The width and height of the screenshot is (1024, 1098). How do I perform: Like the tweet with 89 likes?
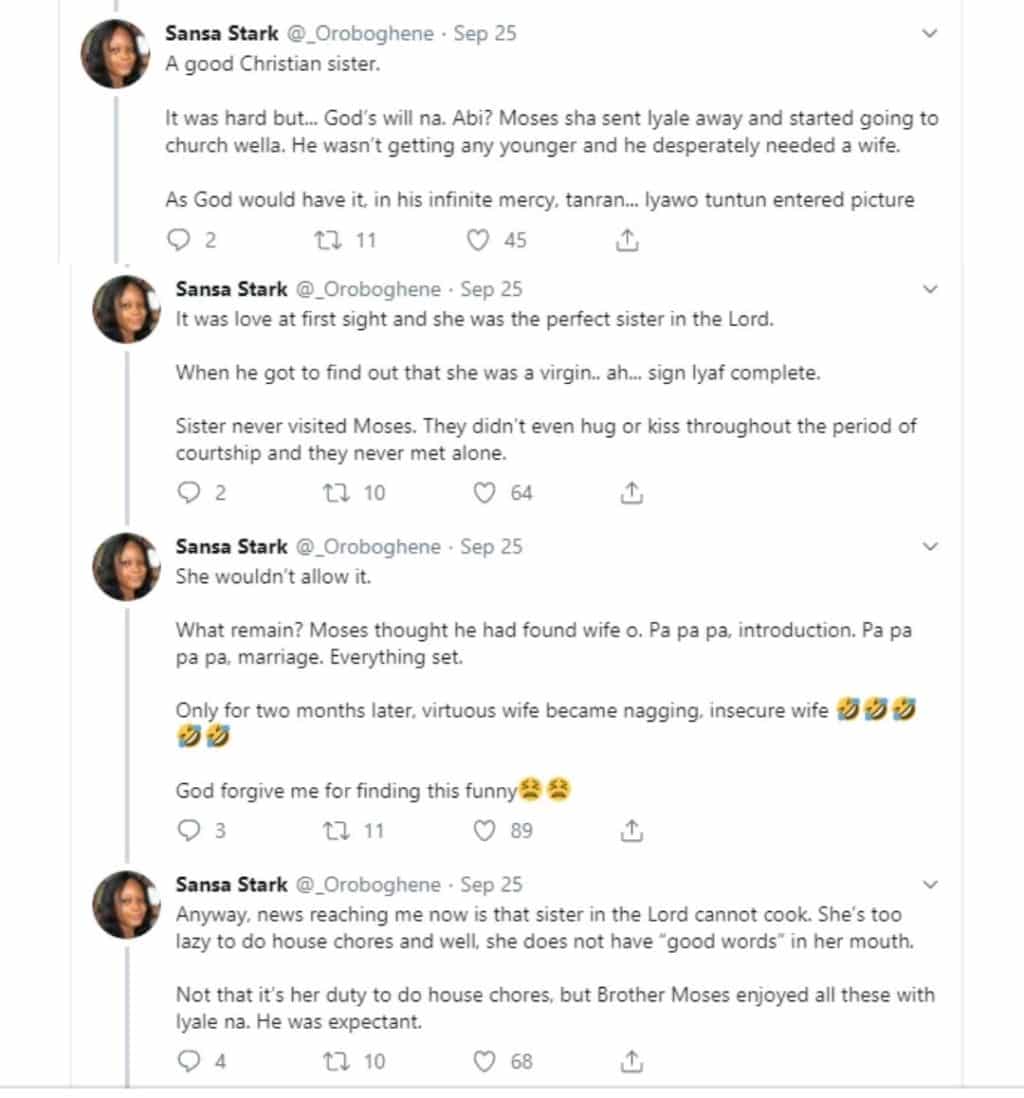point(485,831)
